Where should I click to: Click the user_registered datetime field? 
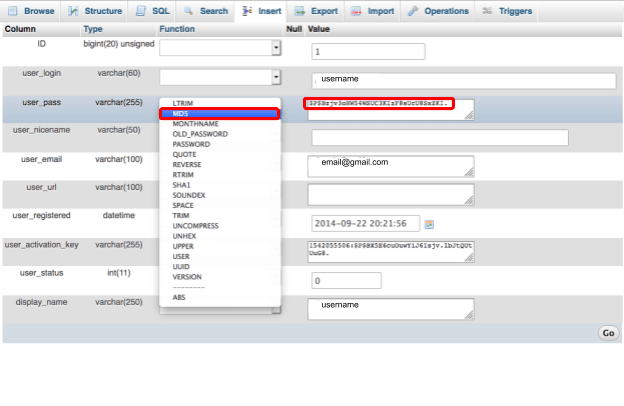click(x=365, y=223)
